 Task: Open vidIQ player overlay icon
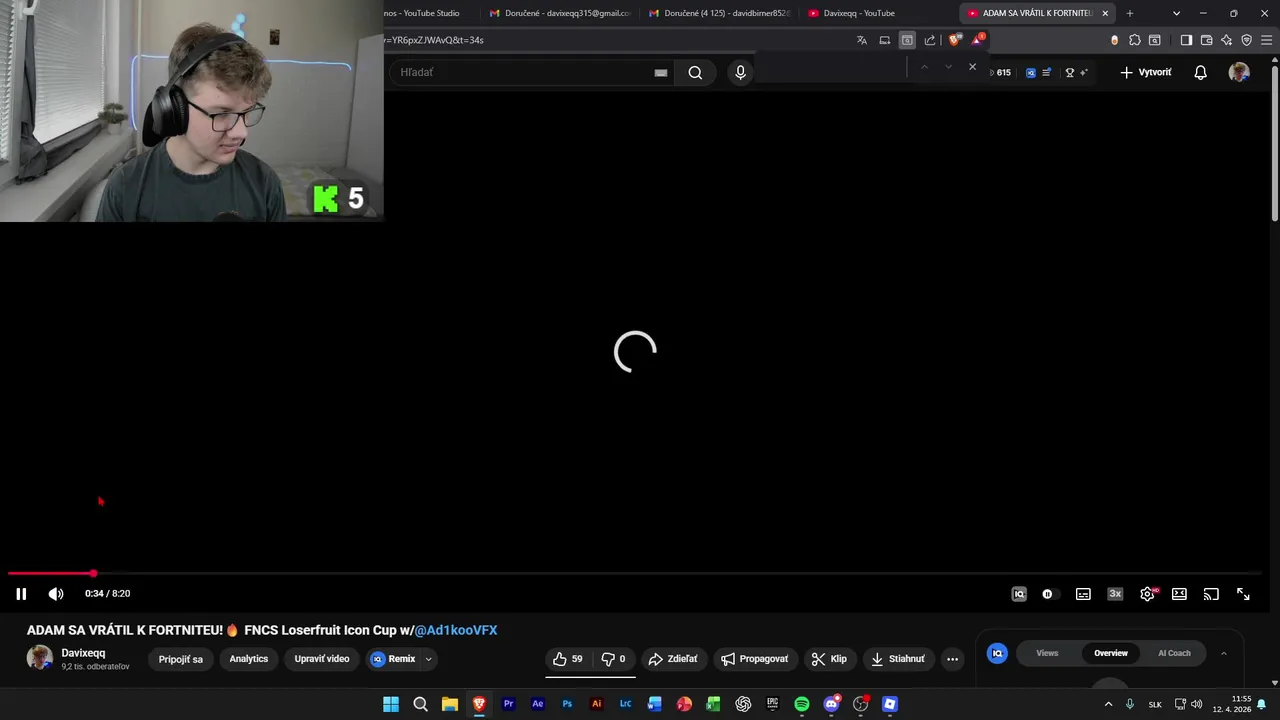coord(1019,594)
